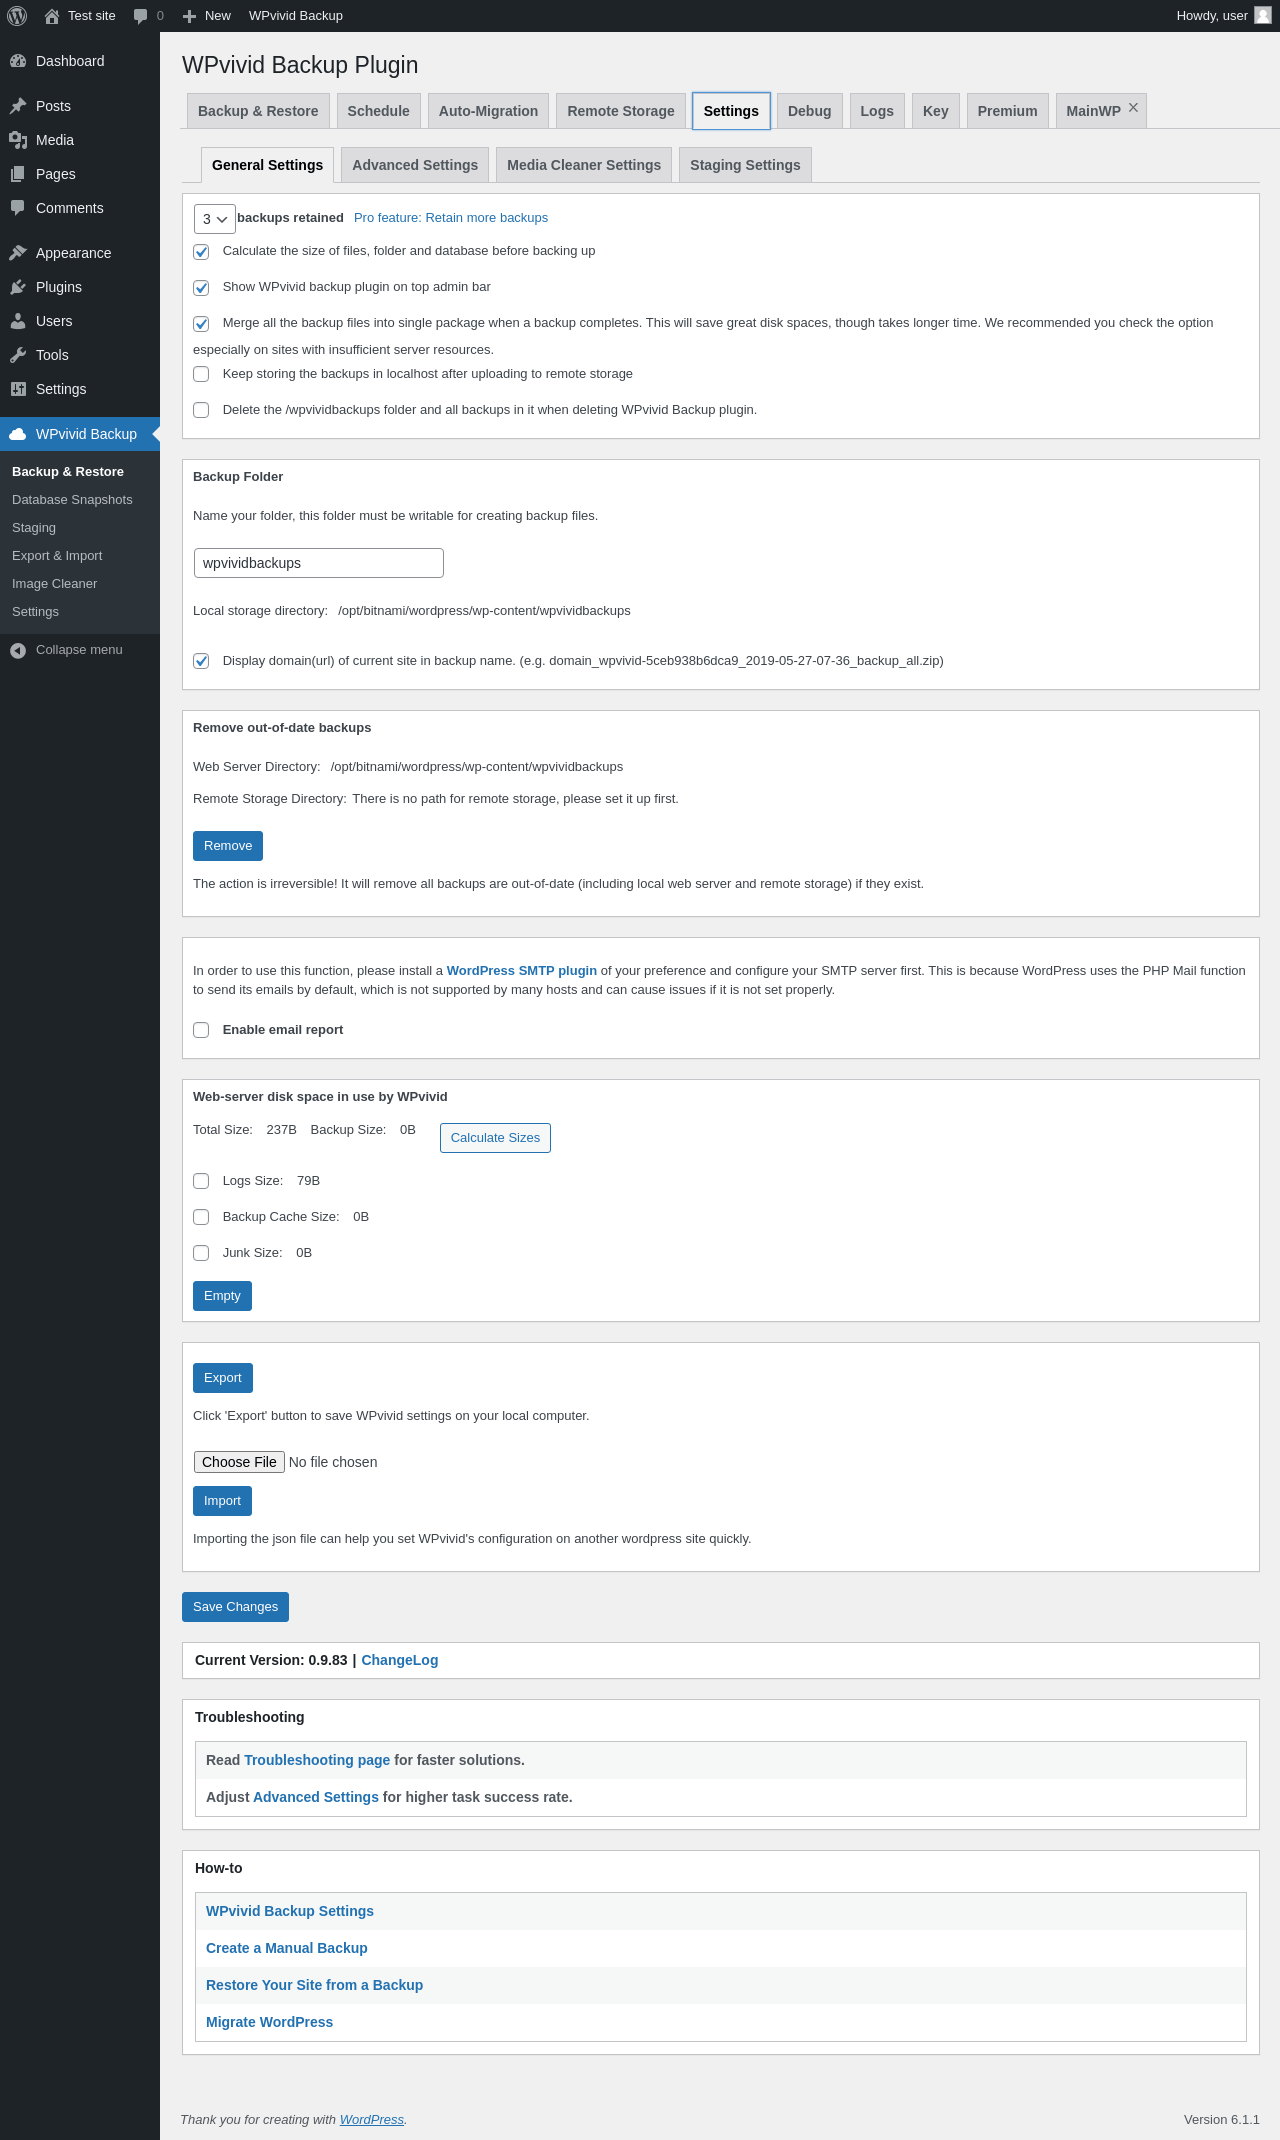Click the WPvivid Backup cloud icon
This screenshot has height=2140, width=1280.
tap(18, 434)
